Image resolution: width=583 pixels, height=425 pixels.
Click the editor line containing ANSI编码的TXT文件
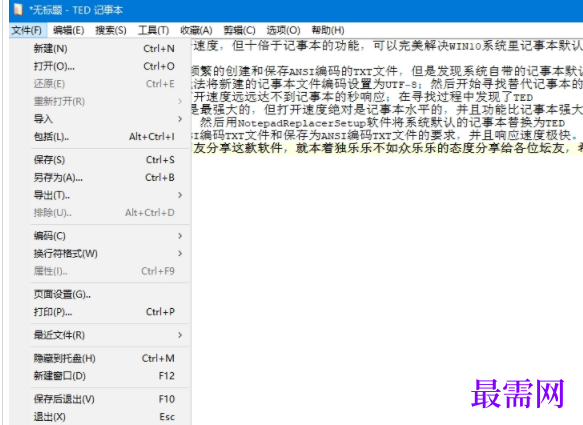(x=387, y=71)
